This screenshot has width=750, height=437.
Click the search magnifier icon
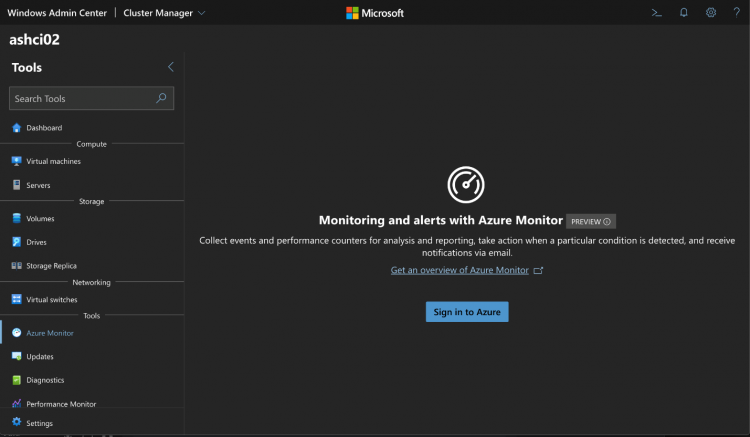coord(161,98)
